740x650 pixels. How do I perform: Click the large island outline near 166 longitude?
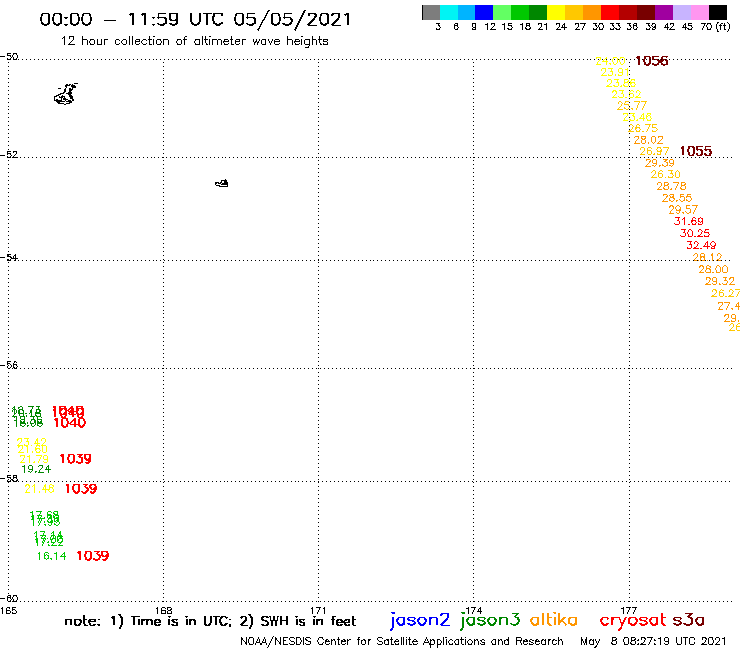click(66, 94)
